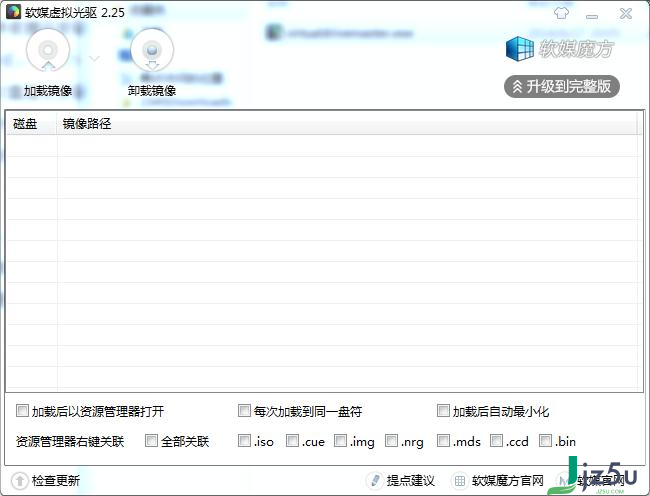Click 升级到完整版 upgrade button
The height and width of the screenshot is (496, 650).
(x=562, y=86)
